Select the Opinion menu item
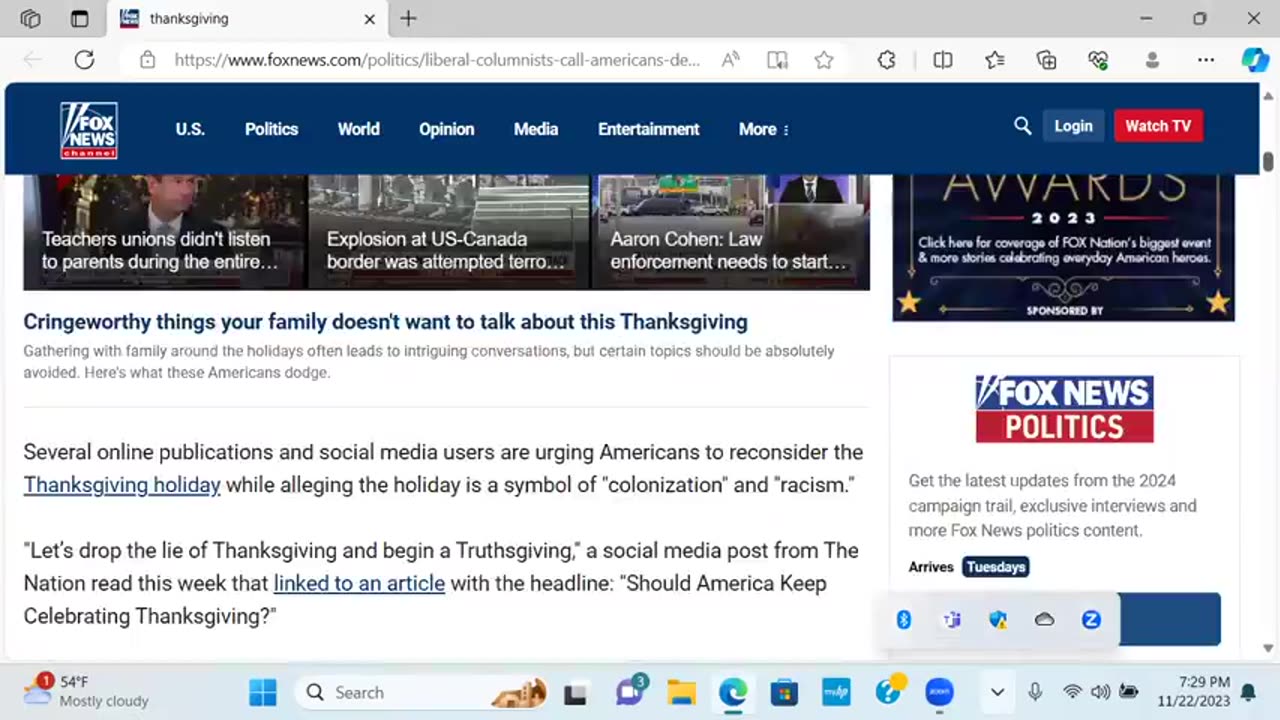 [x=446, y=129]
